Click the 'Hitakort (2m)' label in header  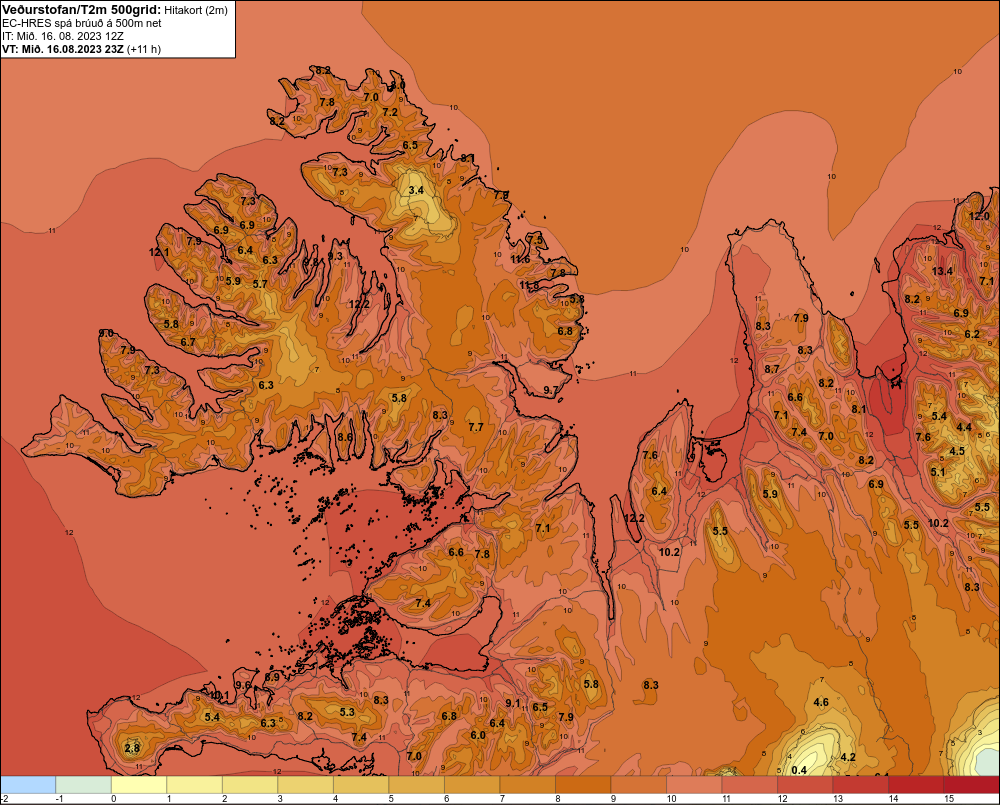pyautogui.click(x=195, y=10)
